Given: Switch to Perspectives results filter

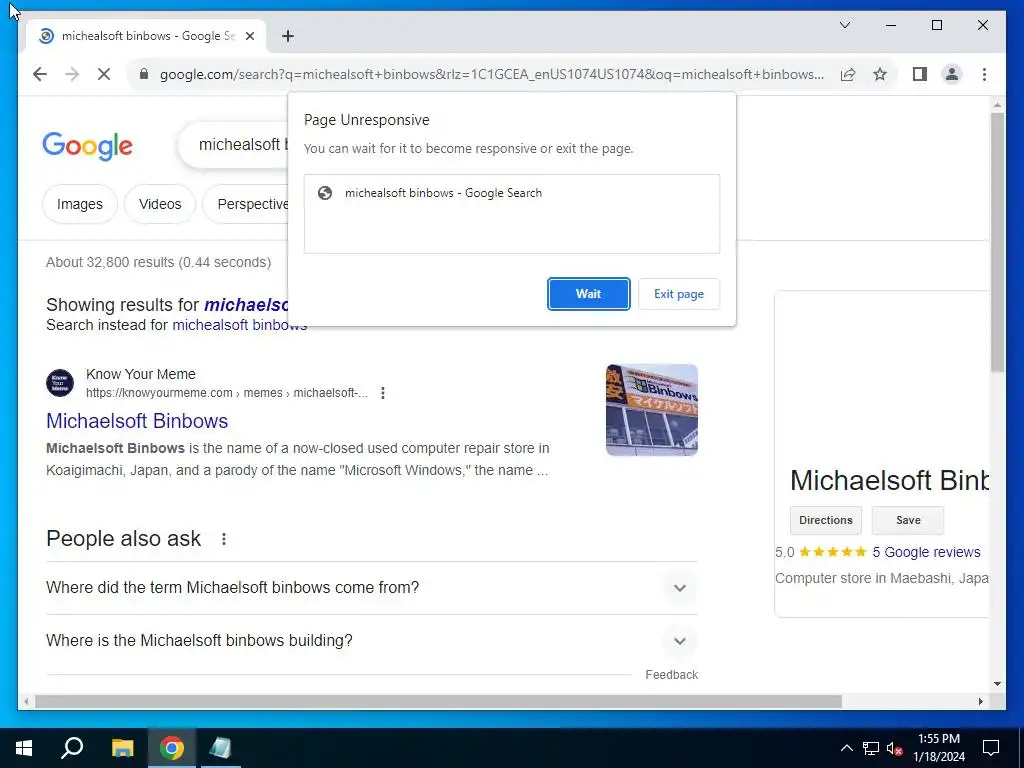Looking at the screenshot, I should [246, 204].
